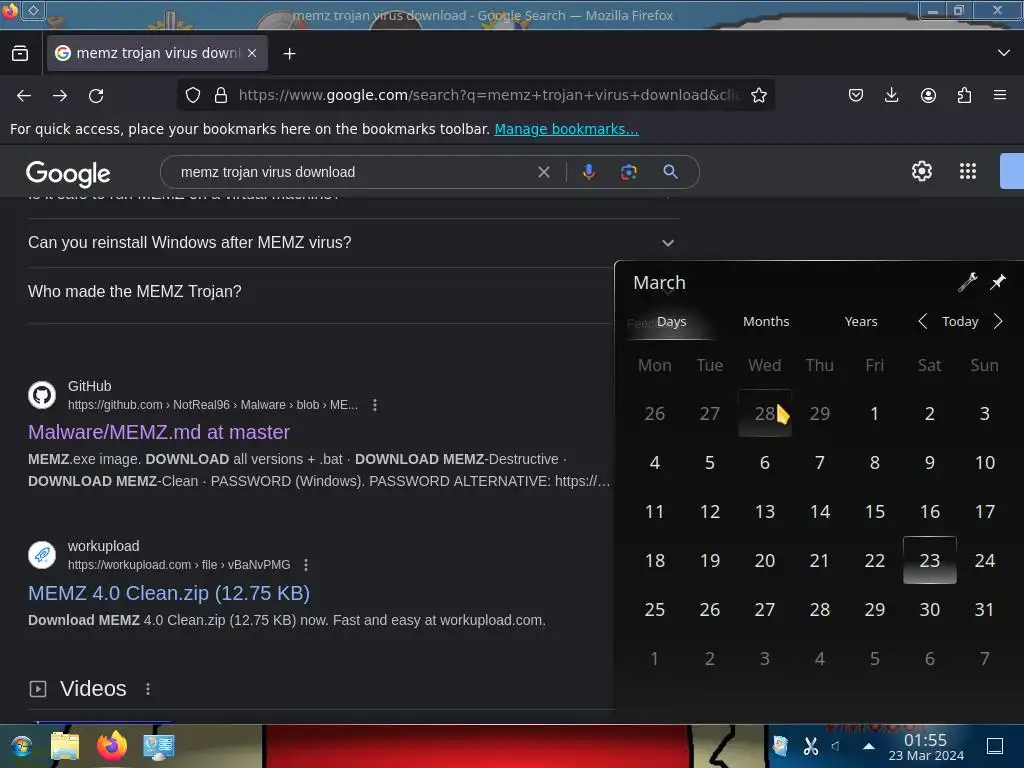Open the clipboard scissors tray icon
The image size is (1024, 768).
(810, 746)
